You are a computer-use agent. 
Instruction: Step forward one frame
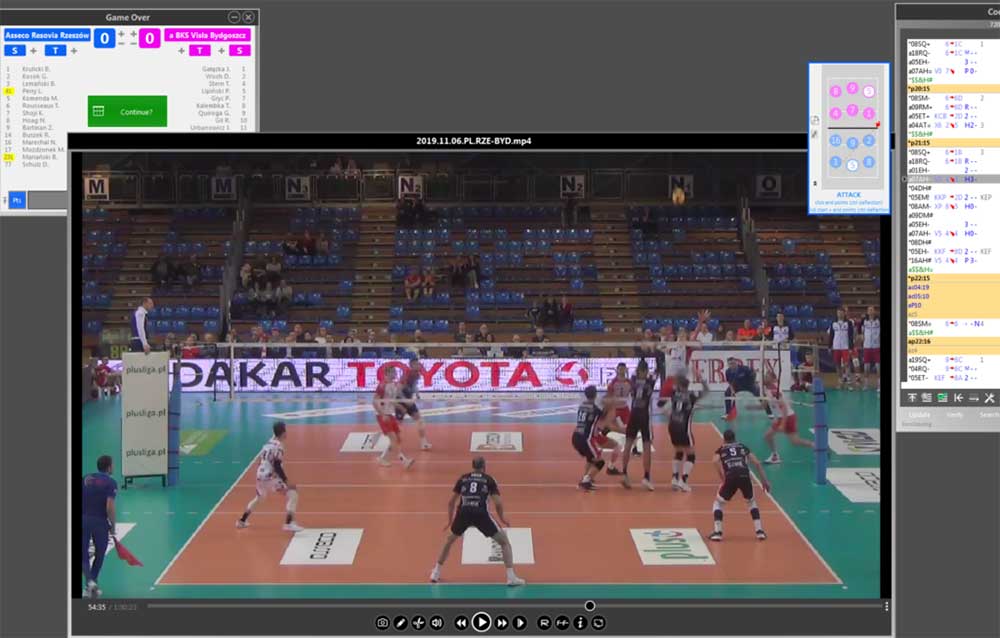pos(520,622)
